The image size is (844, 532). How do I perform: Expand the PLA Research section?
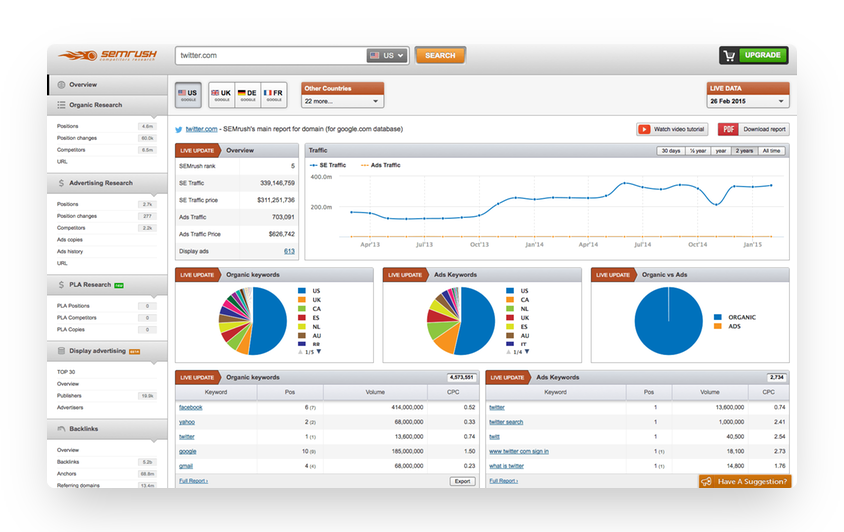[x=107, y=285]
